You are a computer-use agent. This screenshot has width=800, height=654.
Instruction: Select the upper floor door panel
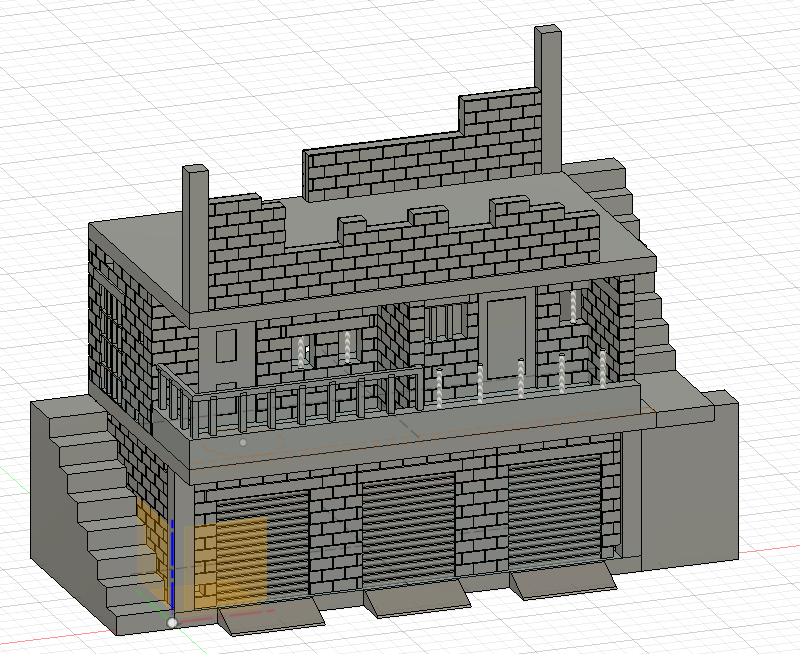[x=506, y=338]
